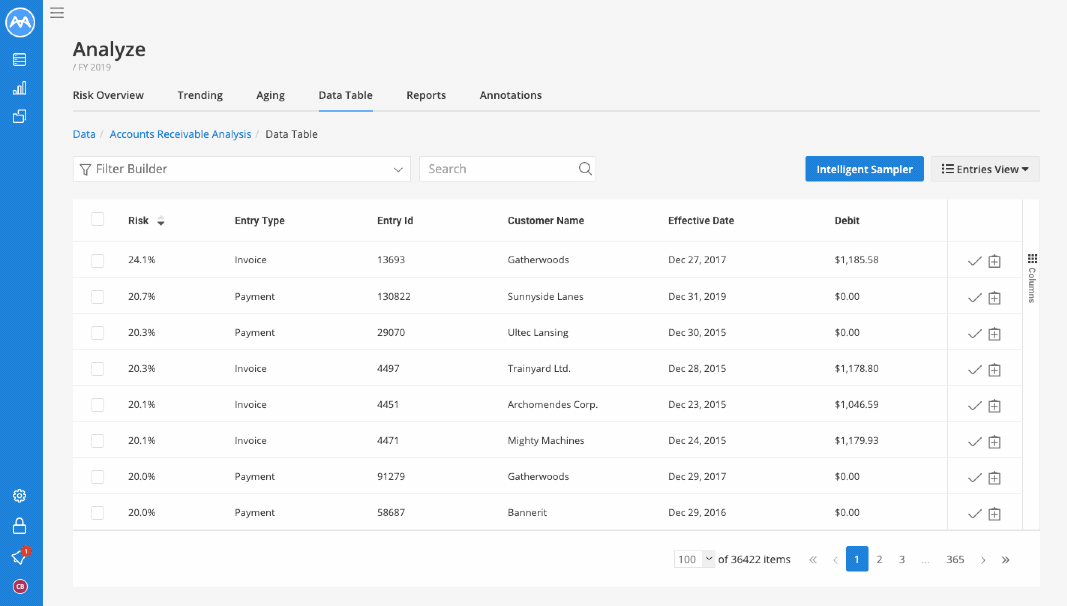
Task: Check the row for entry 13693
Action: click(97, 260)
